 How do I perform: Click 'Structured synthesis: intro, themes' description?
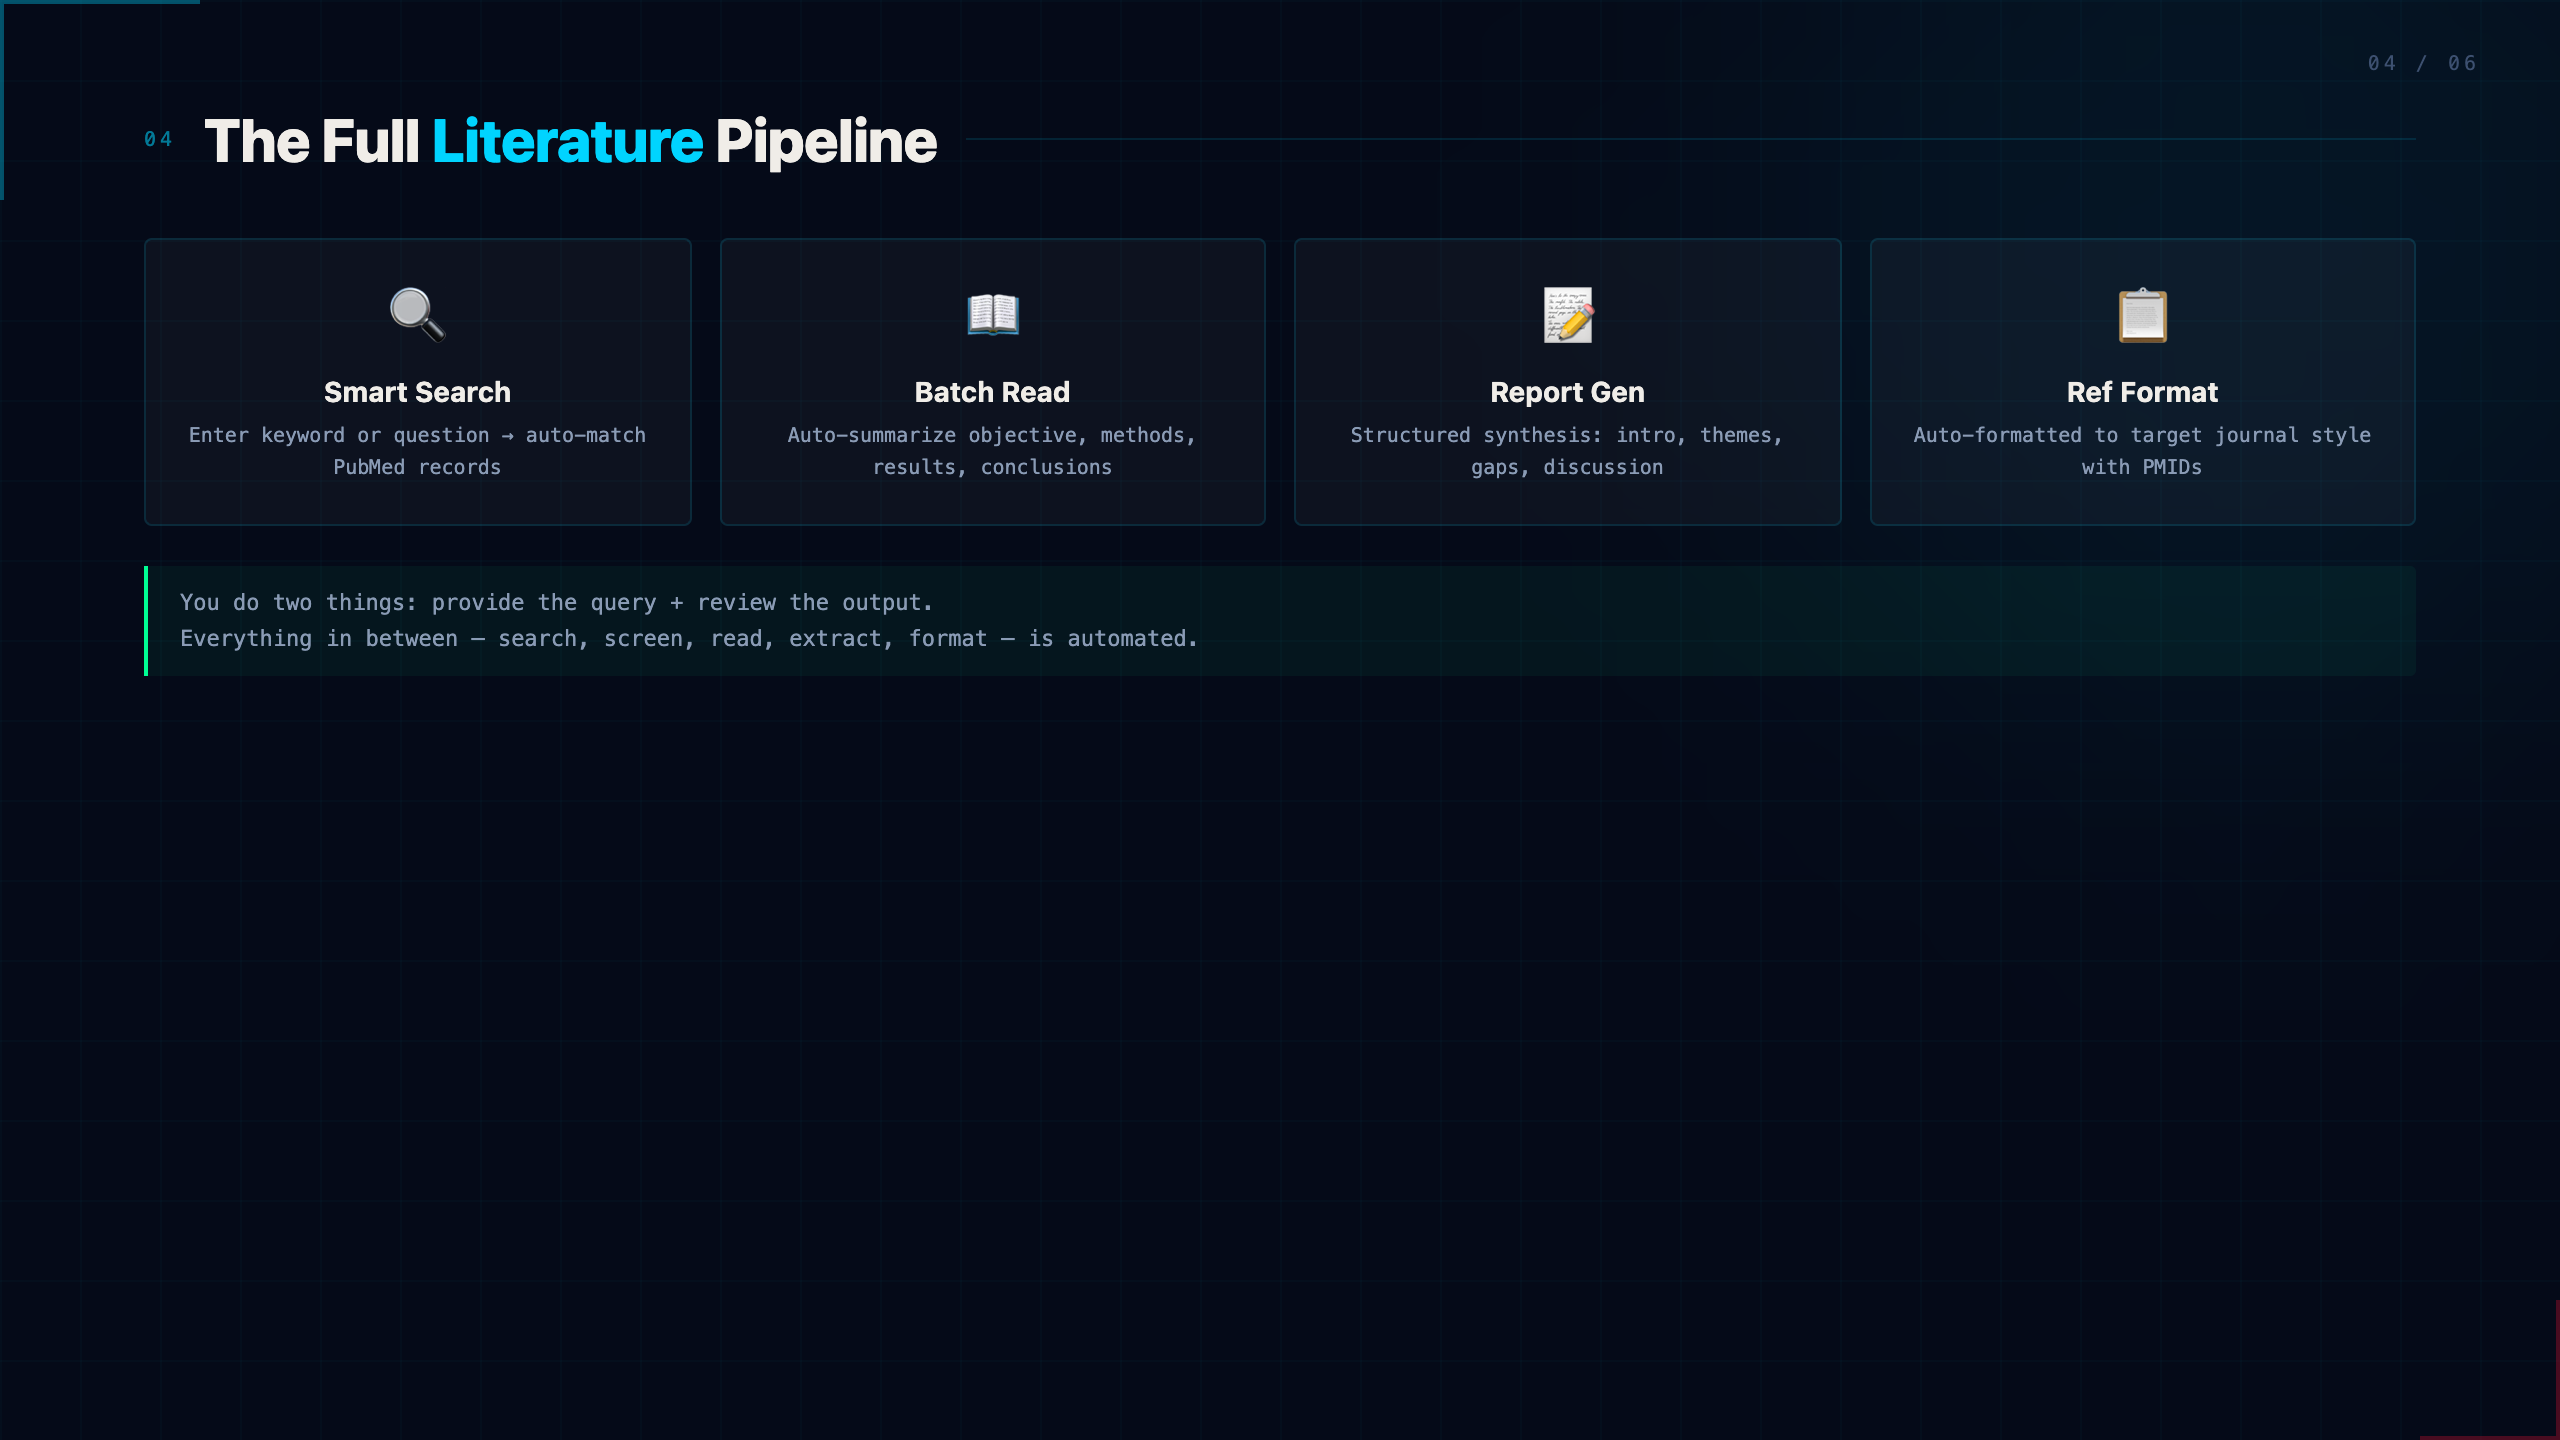(1567, 451)
